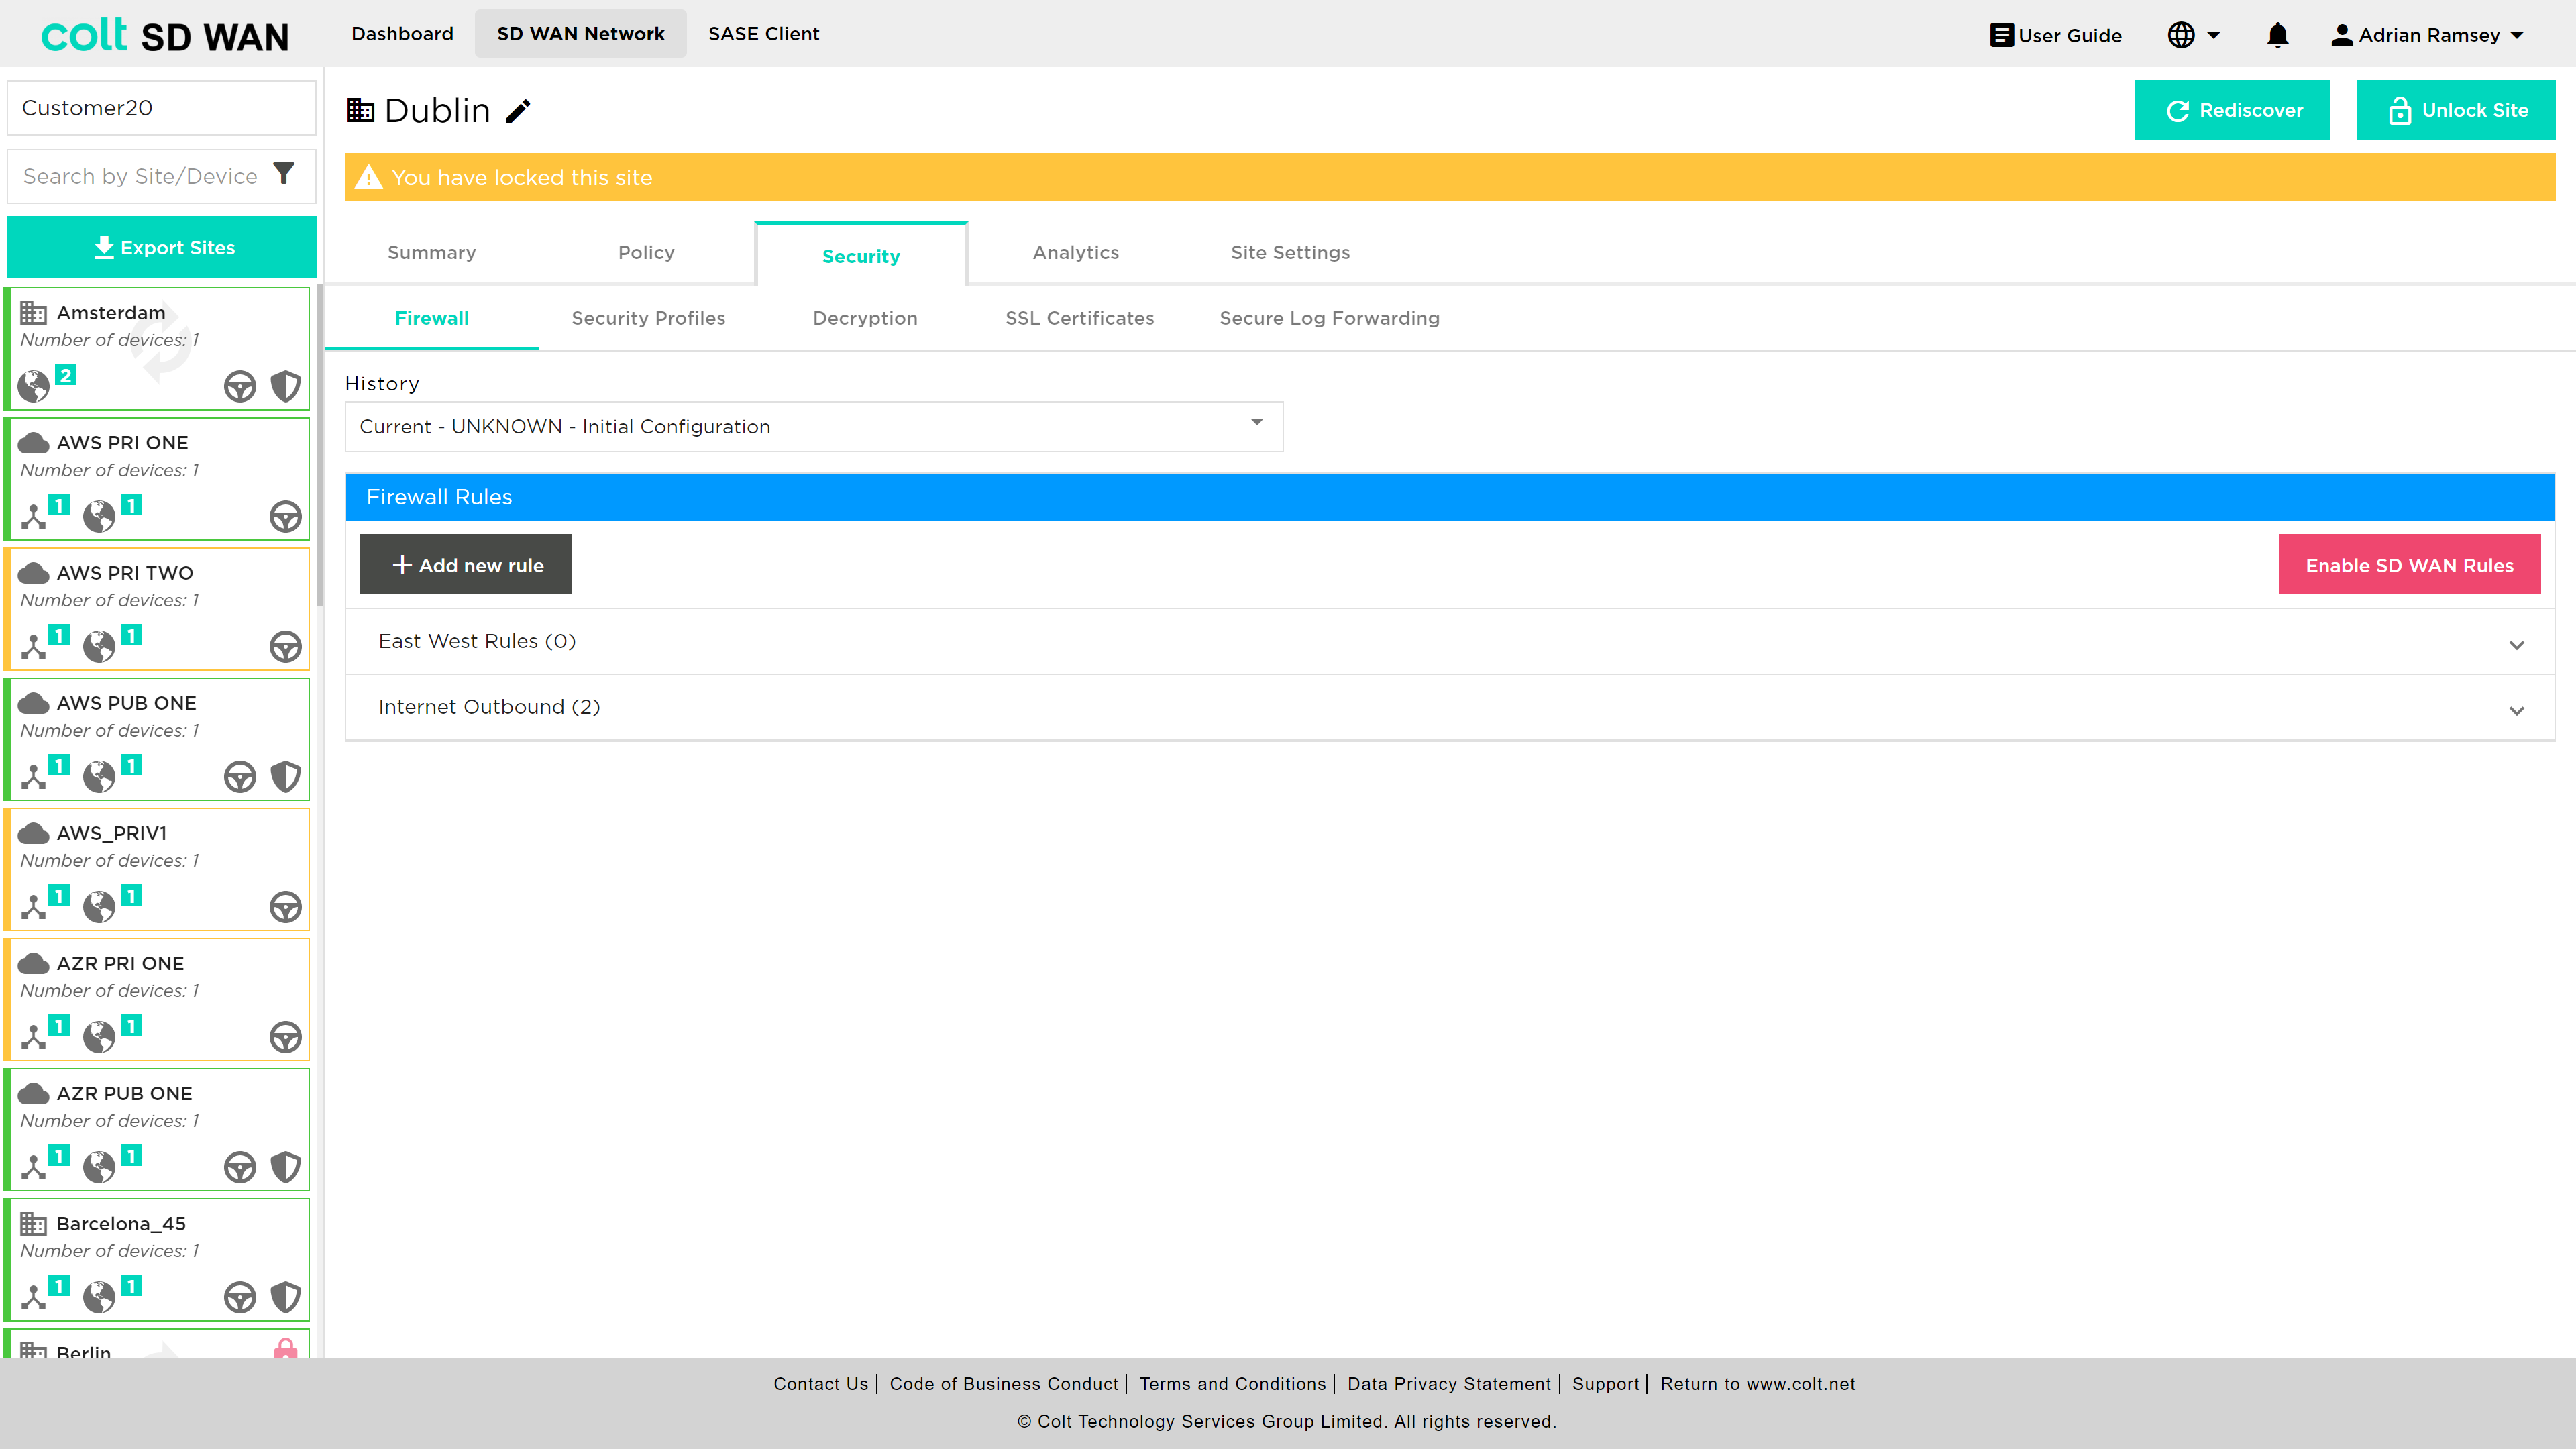Click the Contact Us footer link
2576x1449 pixels.
821,1384
